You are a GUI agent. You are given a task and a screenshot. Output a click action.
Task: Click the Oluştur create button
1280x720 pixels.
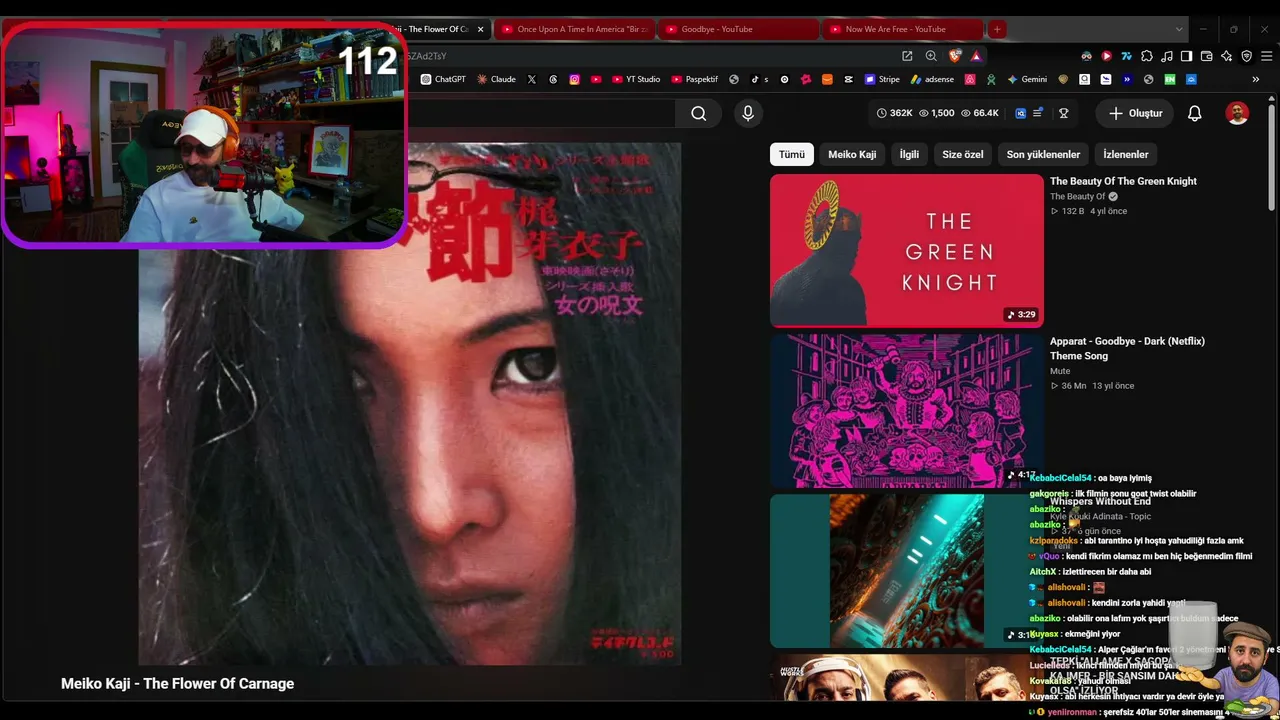(1135, 114)
